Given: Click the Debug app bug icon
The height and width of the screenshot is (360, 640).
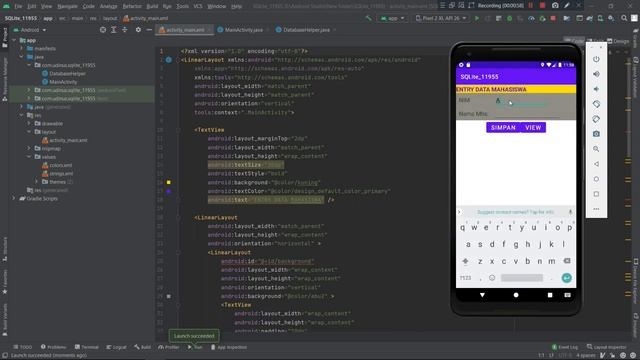Looking at the screenshot, I should [x=509, y=18].
